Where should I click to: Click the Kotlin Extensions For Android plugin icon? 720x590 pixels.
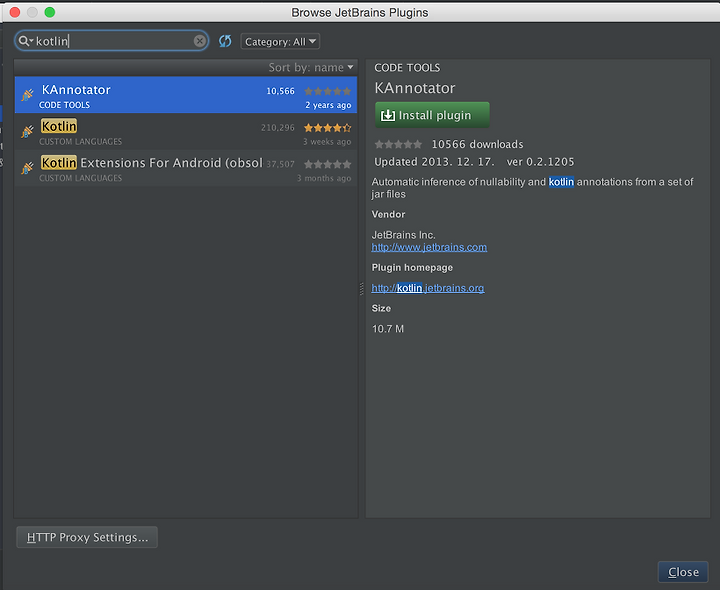click(27, 168)
